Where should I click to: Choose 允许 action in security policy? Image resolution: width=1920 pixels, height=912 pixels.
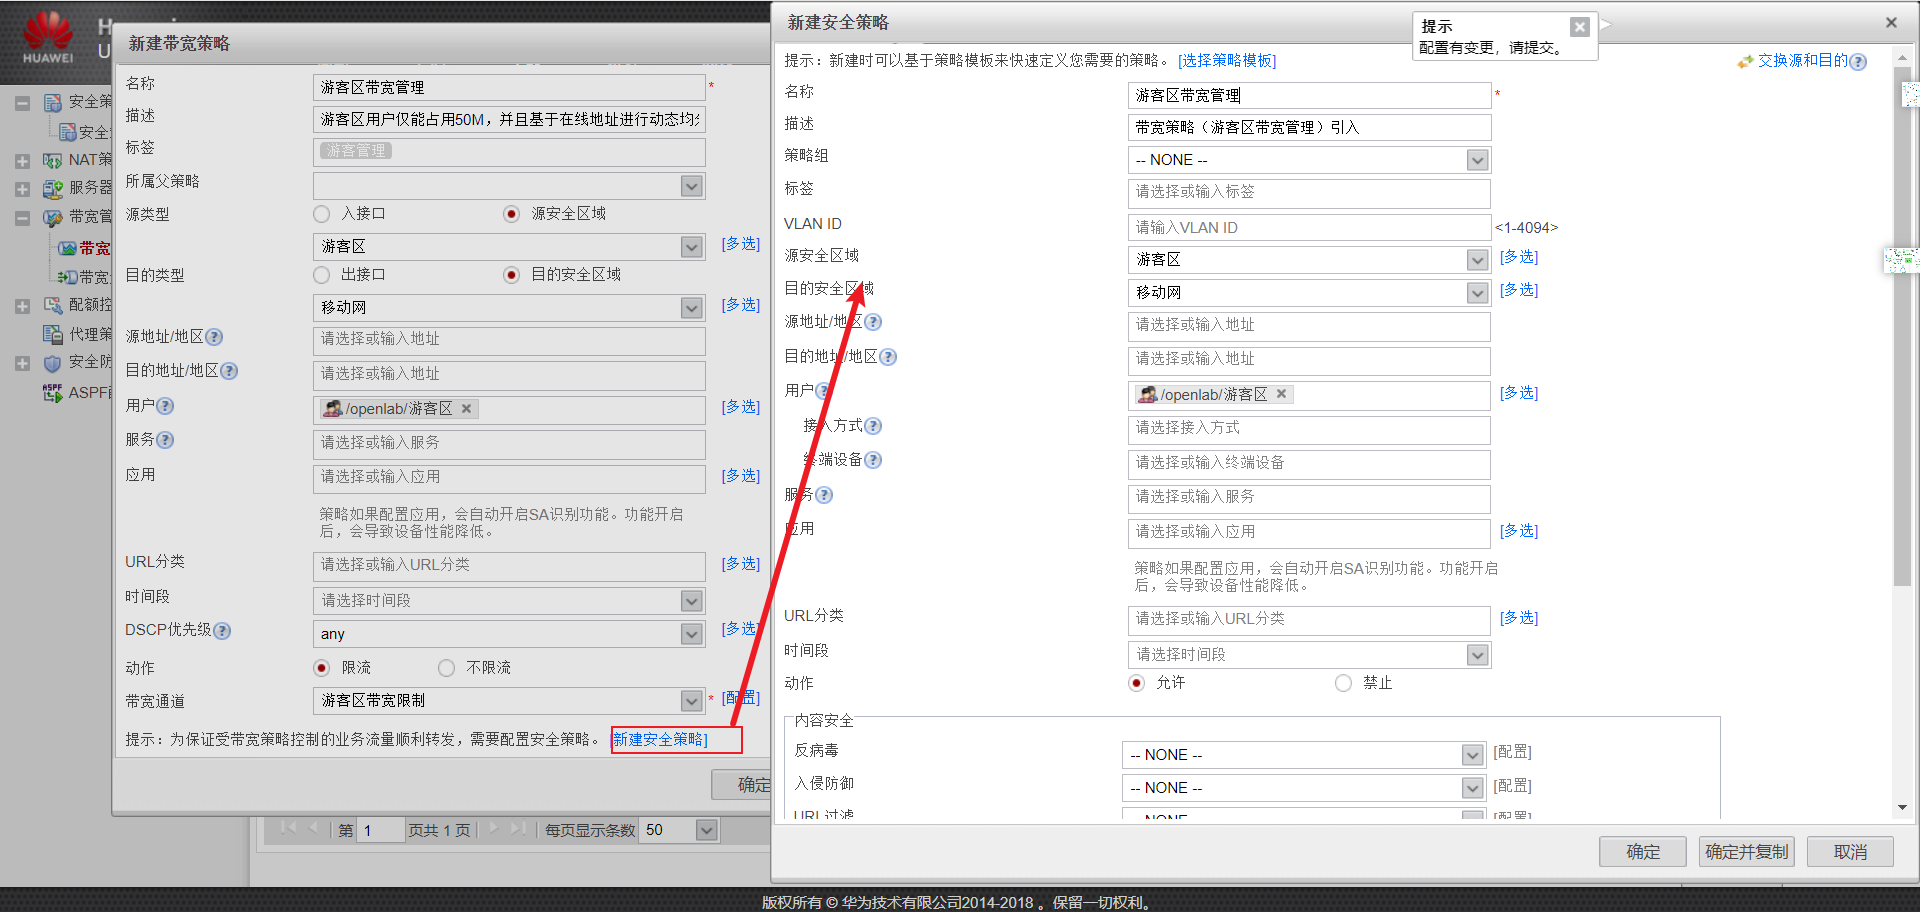click(1136, 683)
